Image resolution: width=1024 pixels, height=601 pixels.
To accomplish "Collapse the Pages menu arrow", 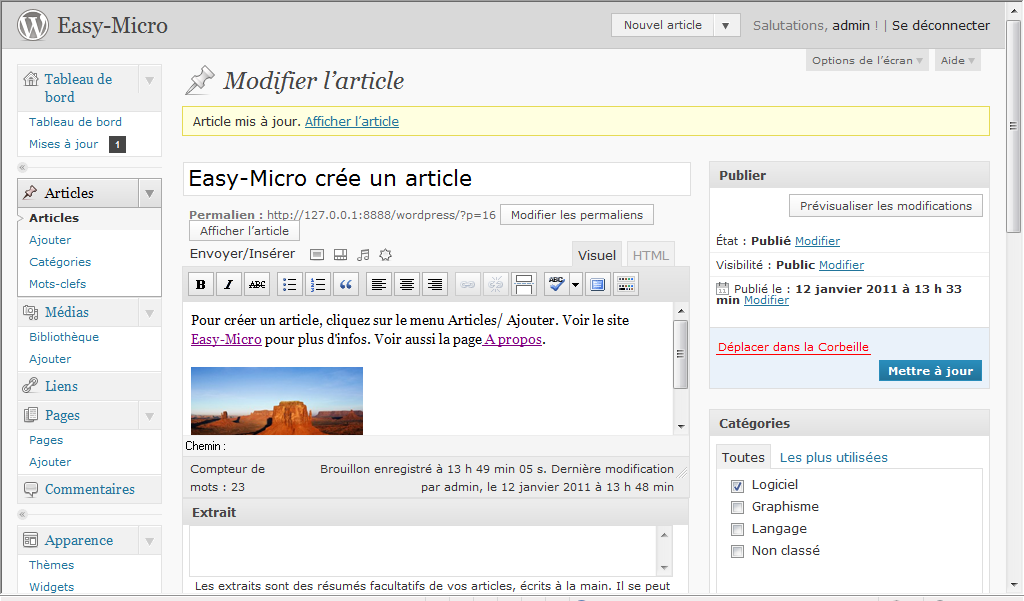I will tap(150, 416).
